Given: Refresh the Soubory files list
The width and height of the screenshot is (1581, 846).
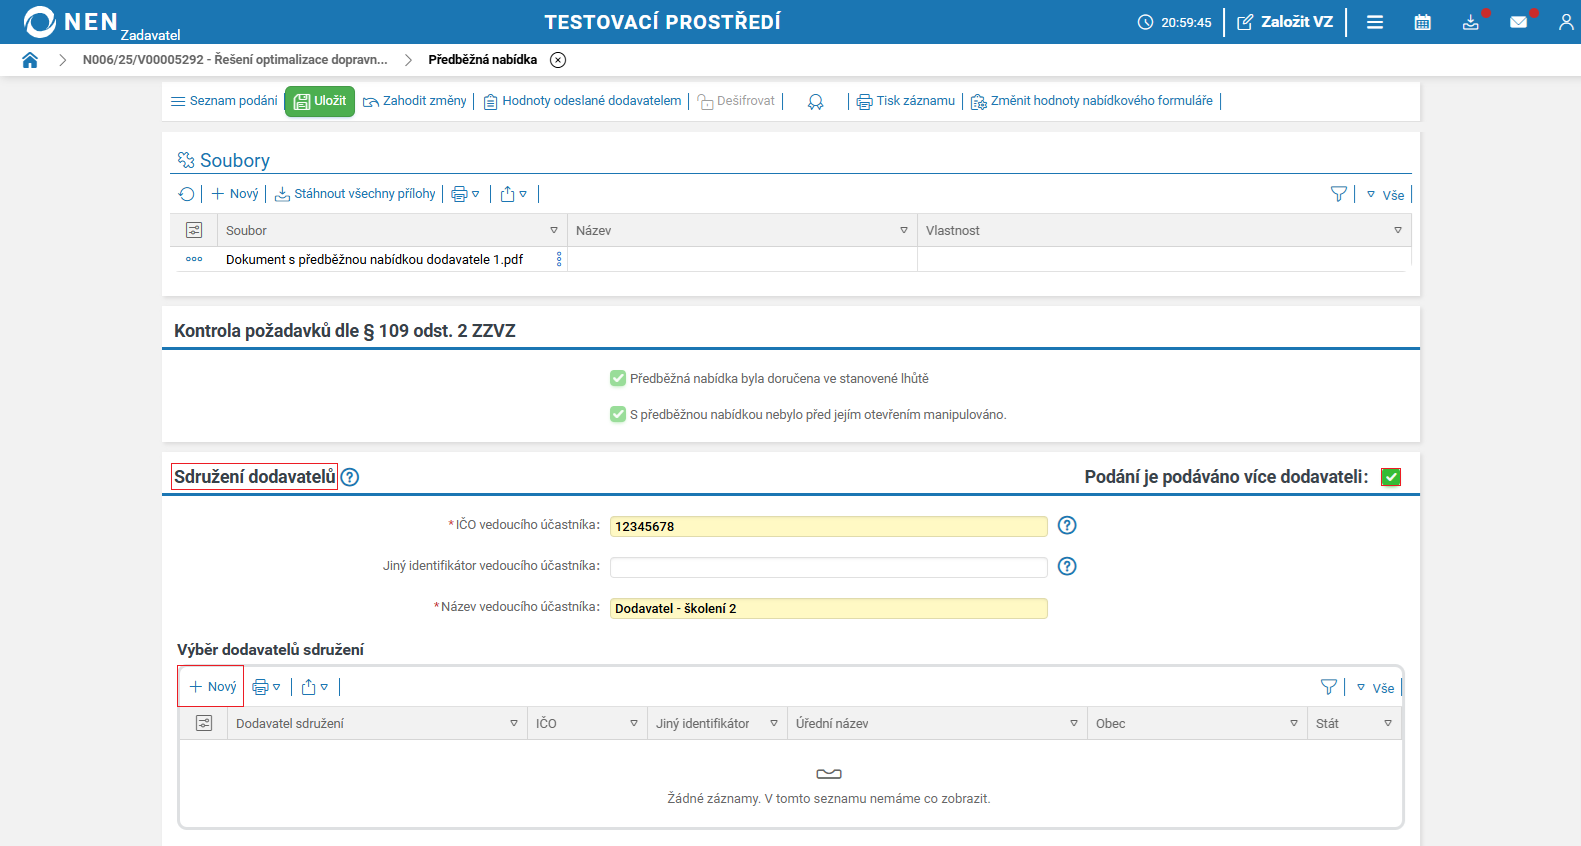Looking at the screenshot, I should click(186, 194).
